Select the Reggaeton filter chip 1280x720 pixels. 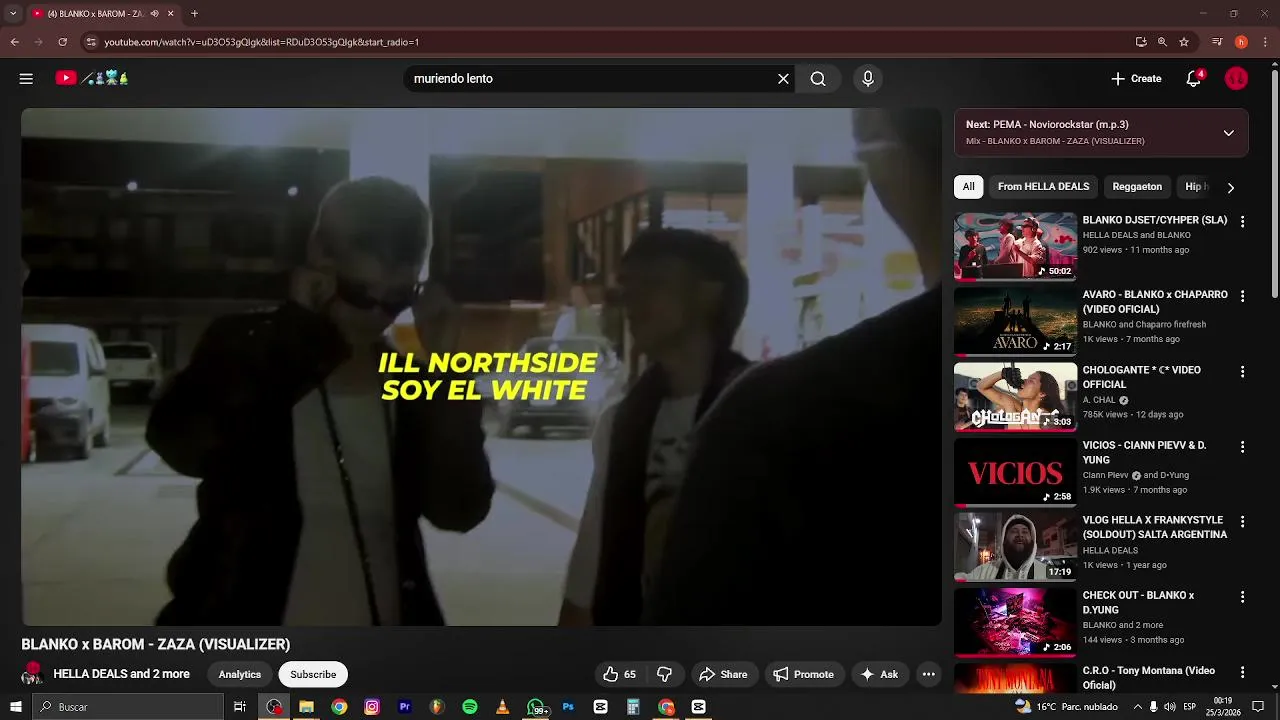tap(1137, 187)
